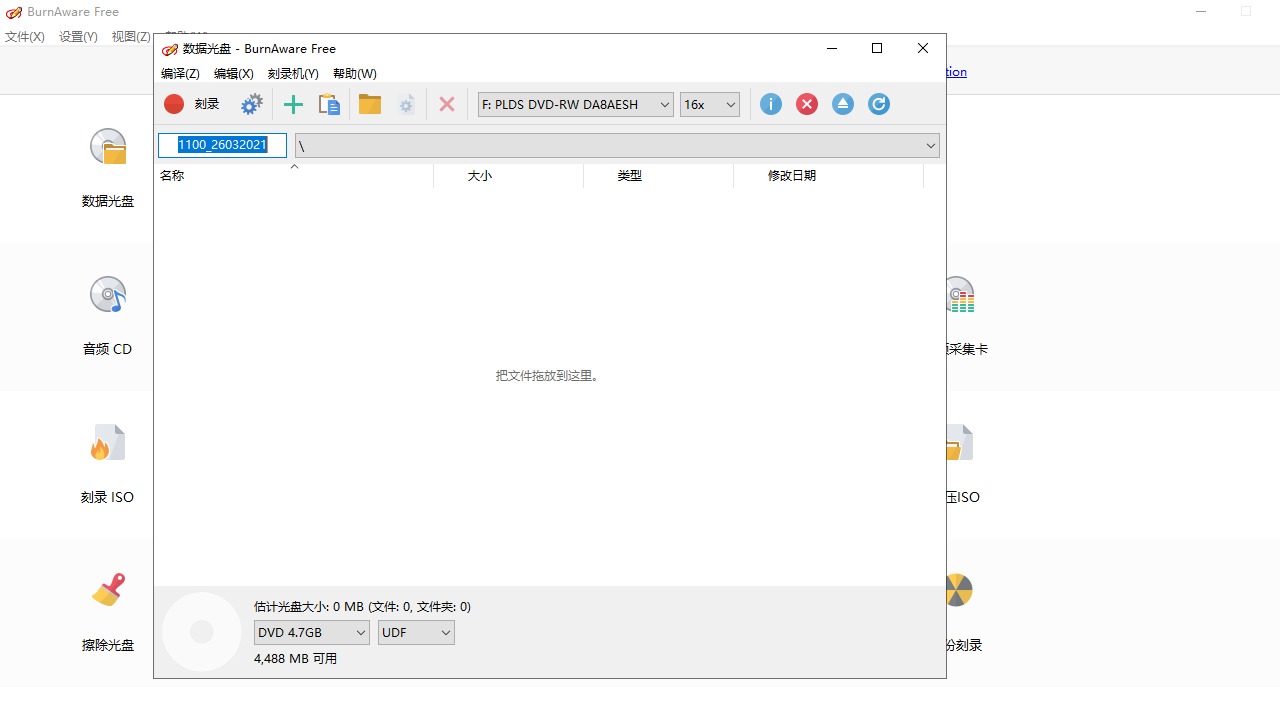Open the DVD 4.7GB capacity dropdown
The width and height of the screenshot is (1280, 720).
tap(311, 632)
